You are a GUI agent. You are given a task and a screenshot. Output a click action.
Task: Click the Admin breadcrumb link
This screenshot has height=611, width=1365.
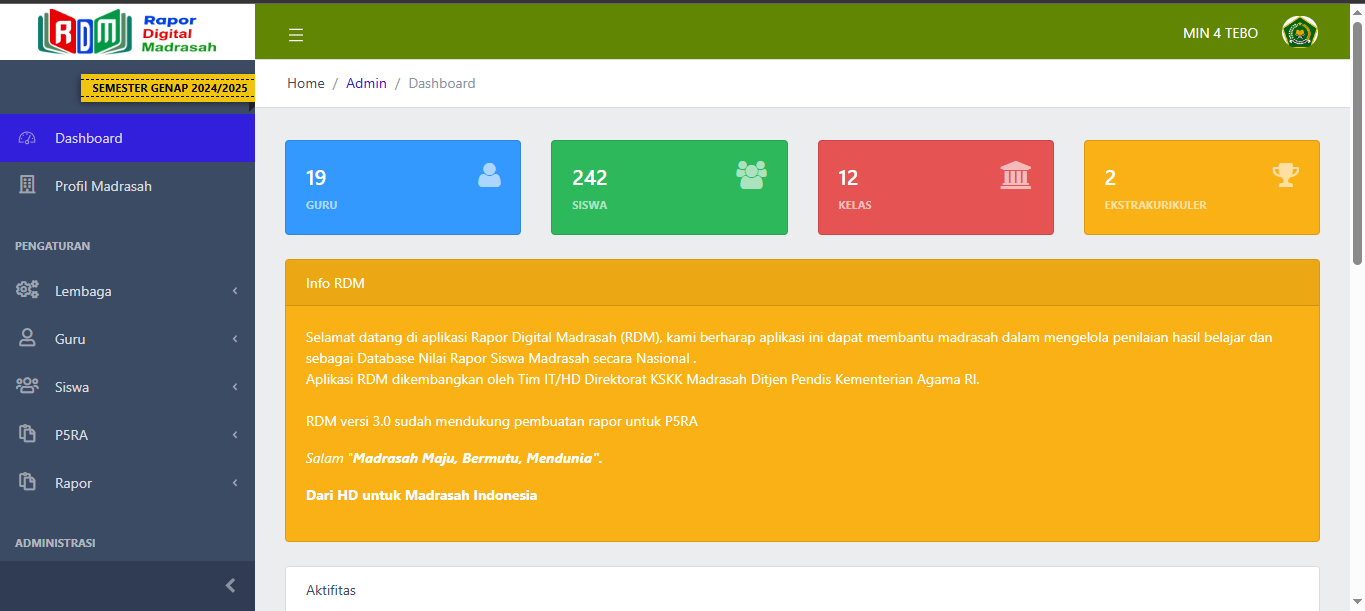[x=366, y=83]
